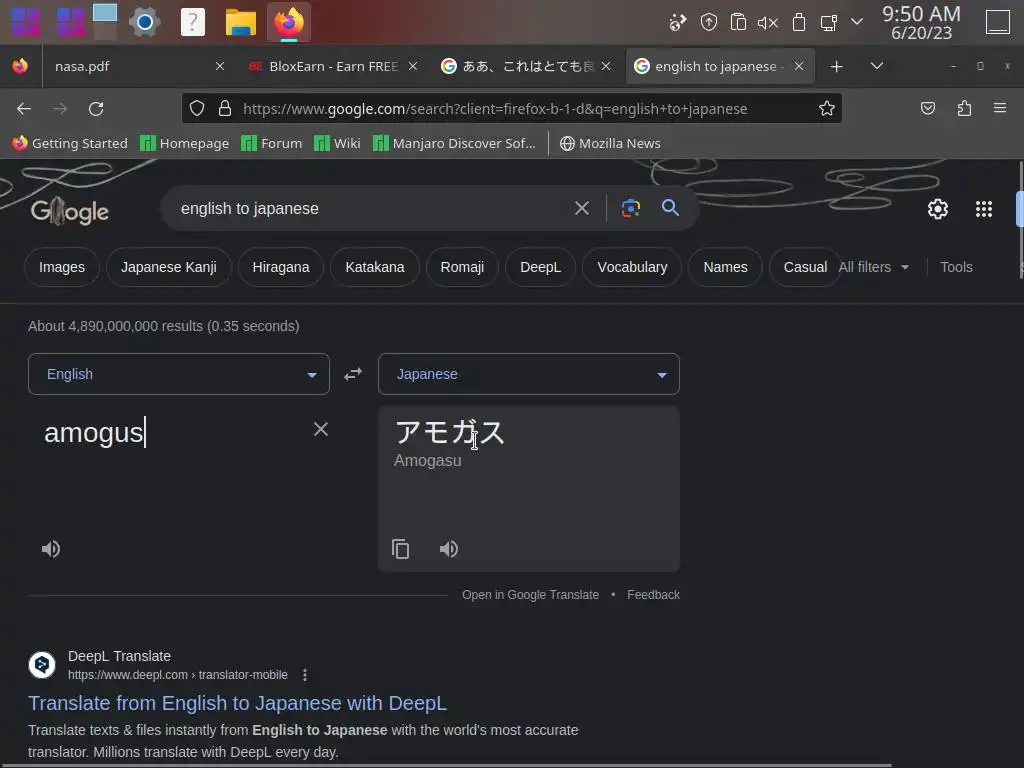Screen dimensions: 1024x768
Task: Switch to BloxEarn tab
Action: point(334,67)
